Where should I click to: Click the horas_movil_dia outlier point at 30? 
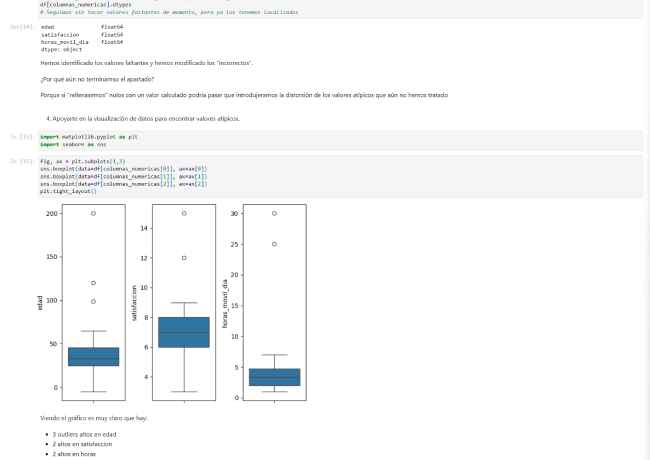(274, 213)
